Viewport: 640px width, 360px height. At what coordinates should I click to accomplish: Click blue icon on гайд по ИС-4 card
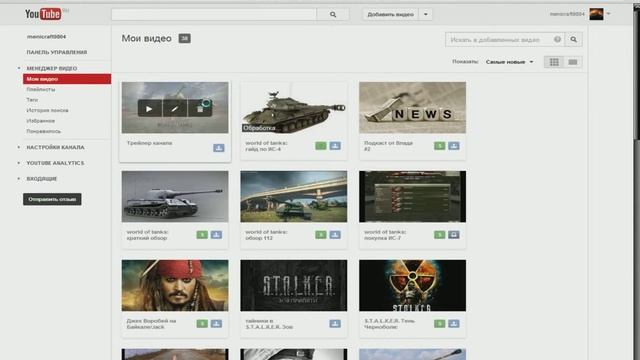point(335,146)
